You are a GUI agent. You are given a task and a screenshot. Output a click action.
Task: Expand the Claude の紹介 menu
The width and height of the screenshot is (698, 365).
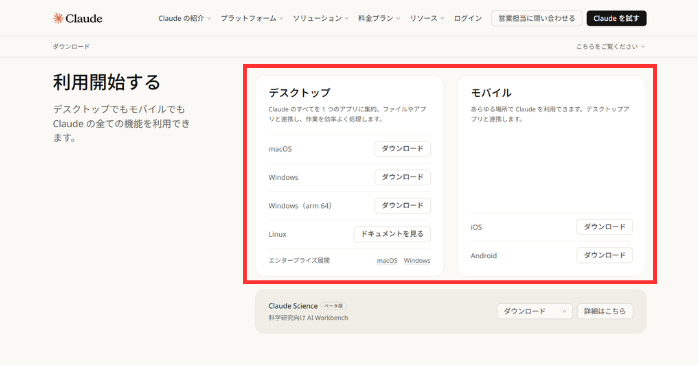185,18
